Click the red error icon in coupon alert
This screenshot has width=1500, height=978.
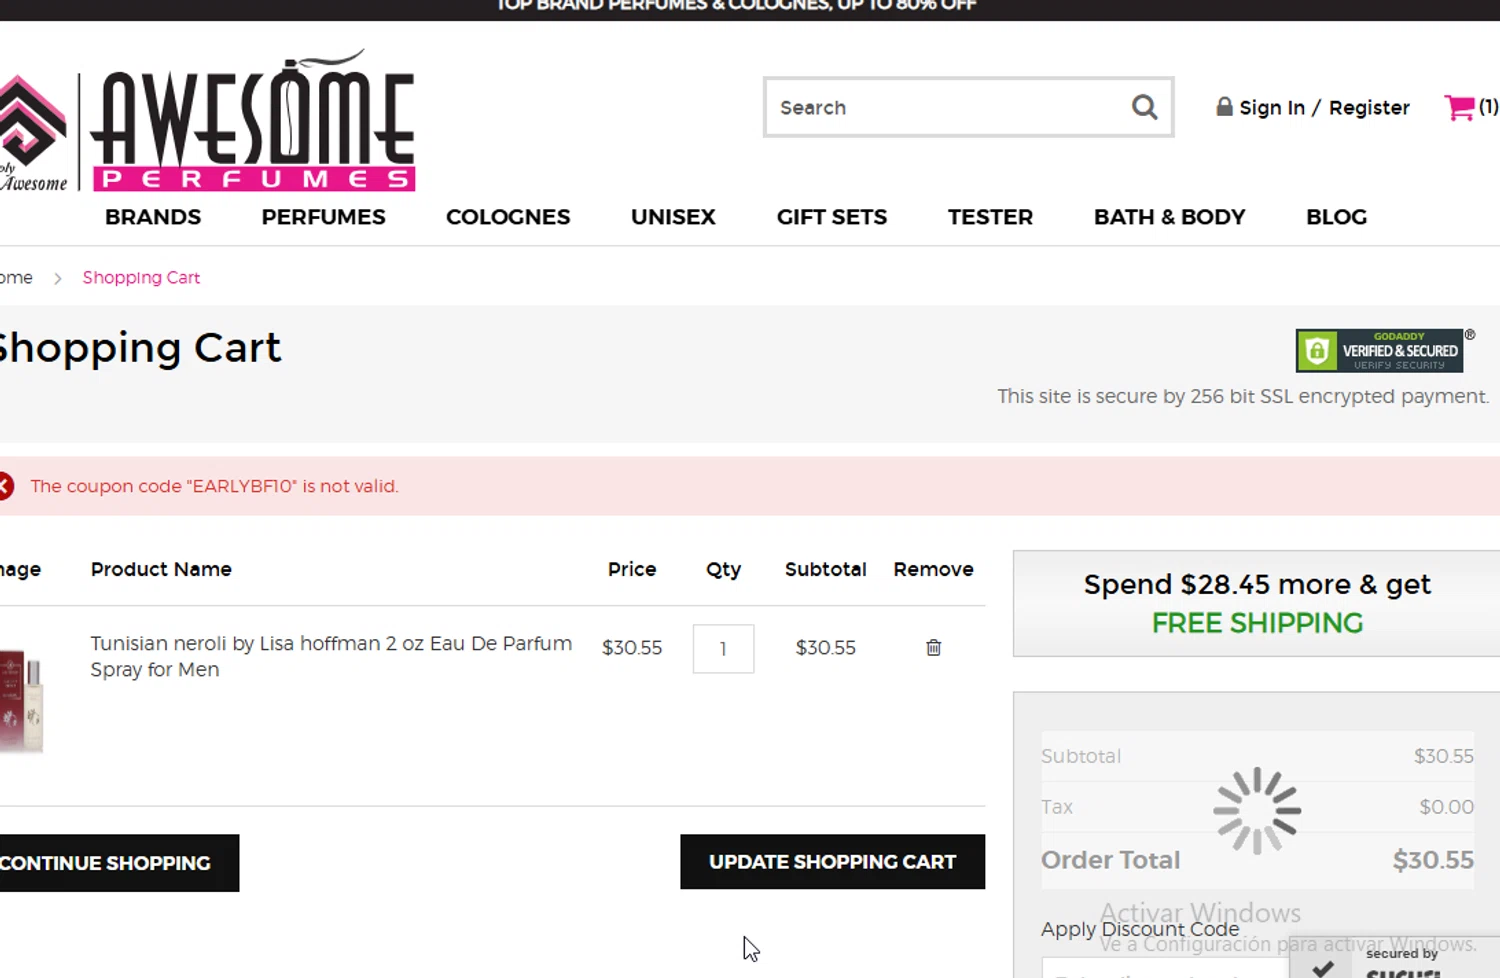click(5, 486)
